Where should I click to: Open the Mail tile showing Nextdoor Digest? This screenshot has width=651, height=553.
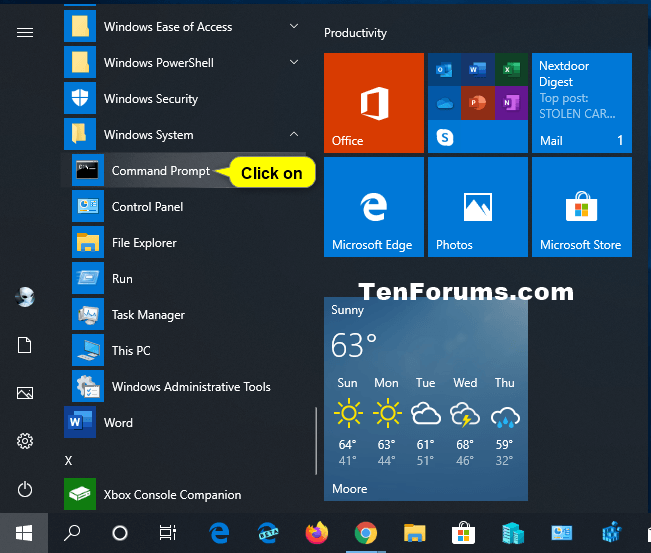click(x=582, y=103)
